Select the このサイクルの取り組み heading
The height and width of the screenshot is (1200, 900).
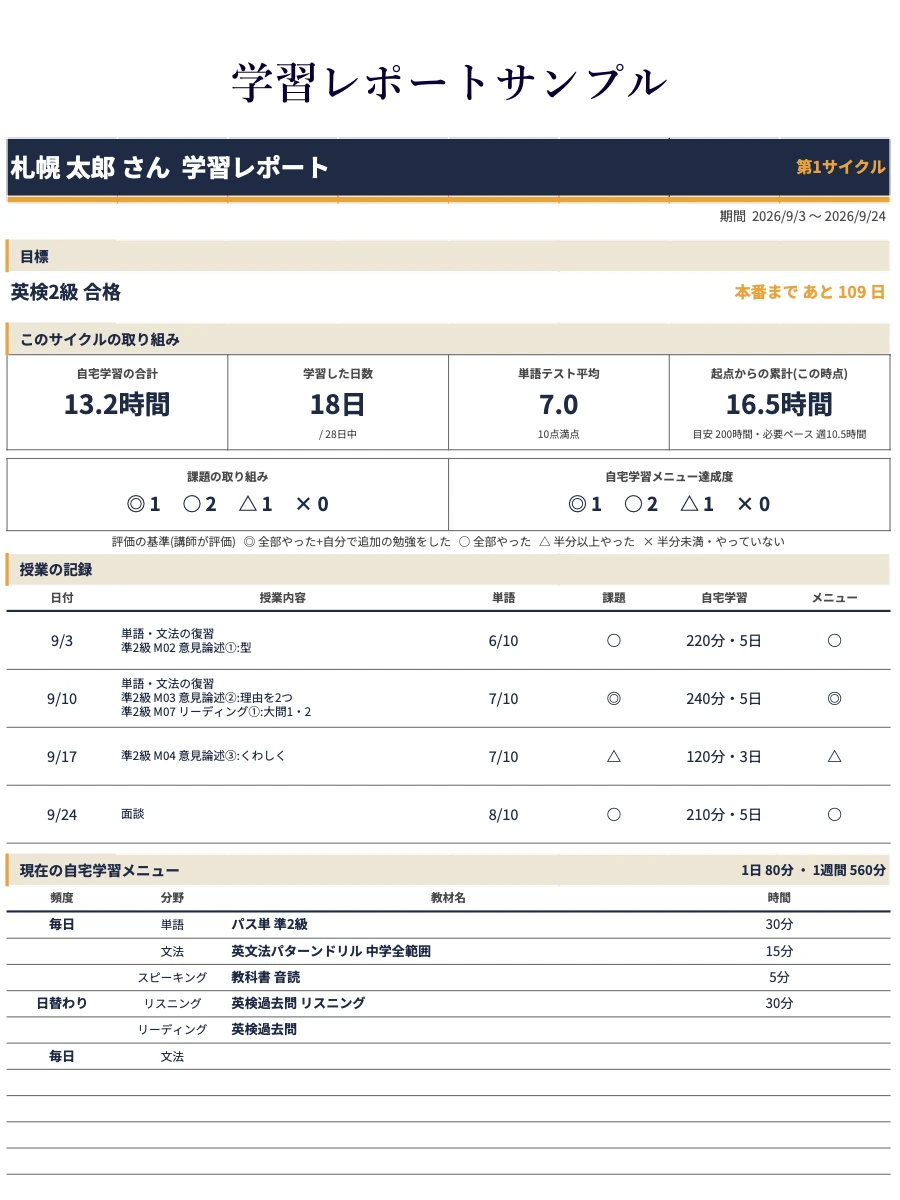click(x=100, y=339)
